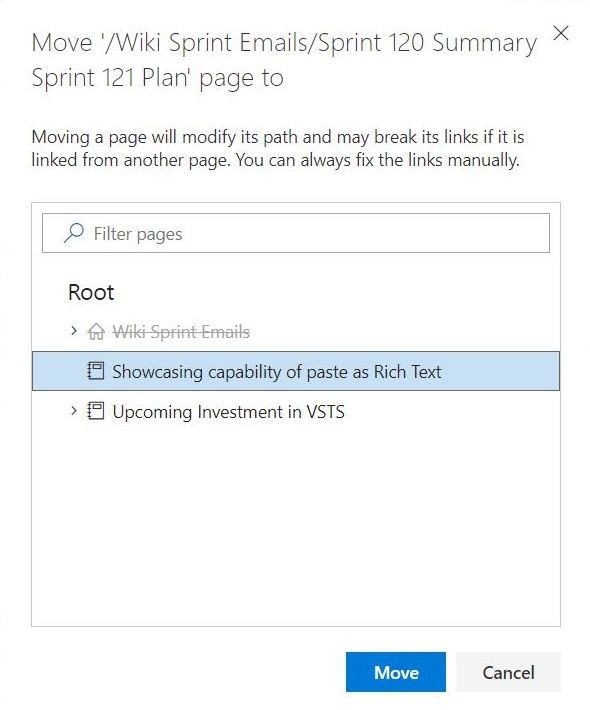Dismiss the dialog via Cancel button

tap(508, 672)
